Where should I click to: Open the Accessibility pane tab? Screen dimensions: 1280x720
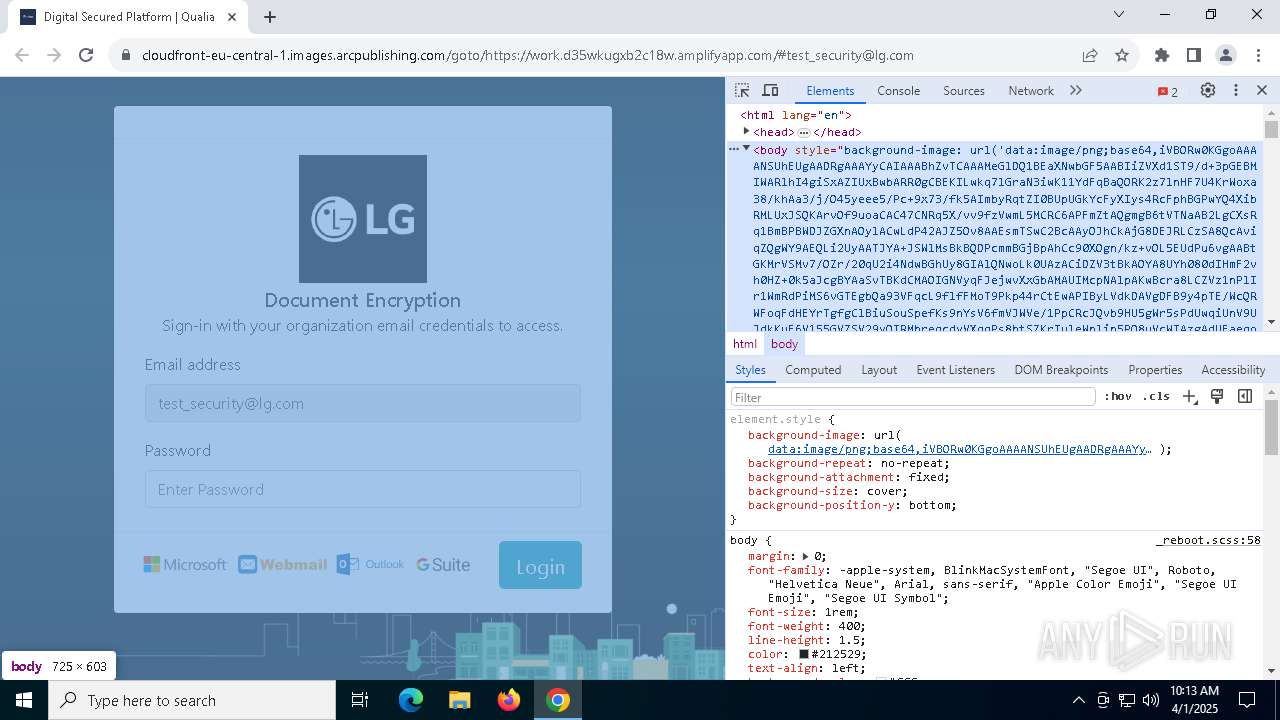(x=1233, y=370)
